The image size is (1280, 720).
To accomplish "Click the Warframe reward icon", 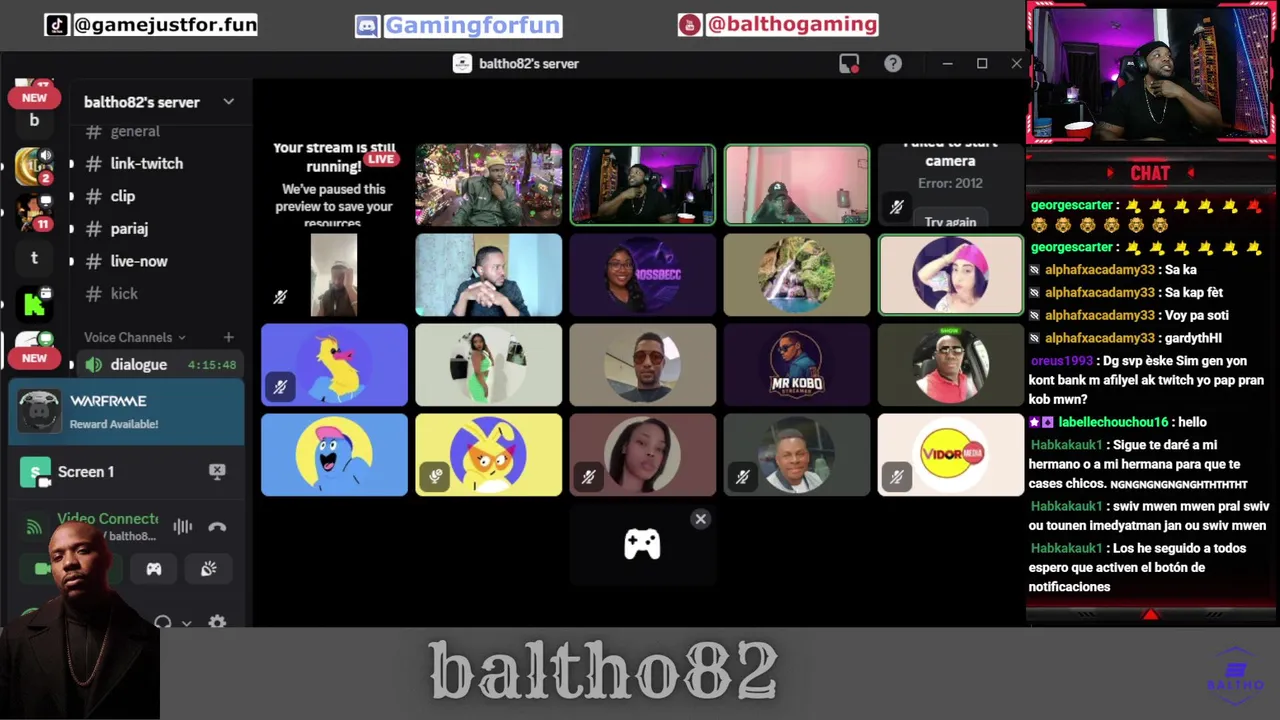I will point(39,411).
